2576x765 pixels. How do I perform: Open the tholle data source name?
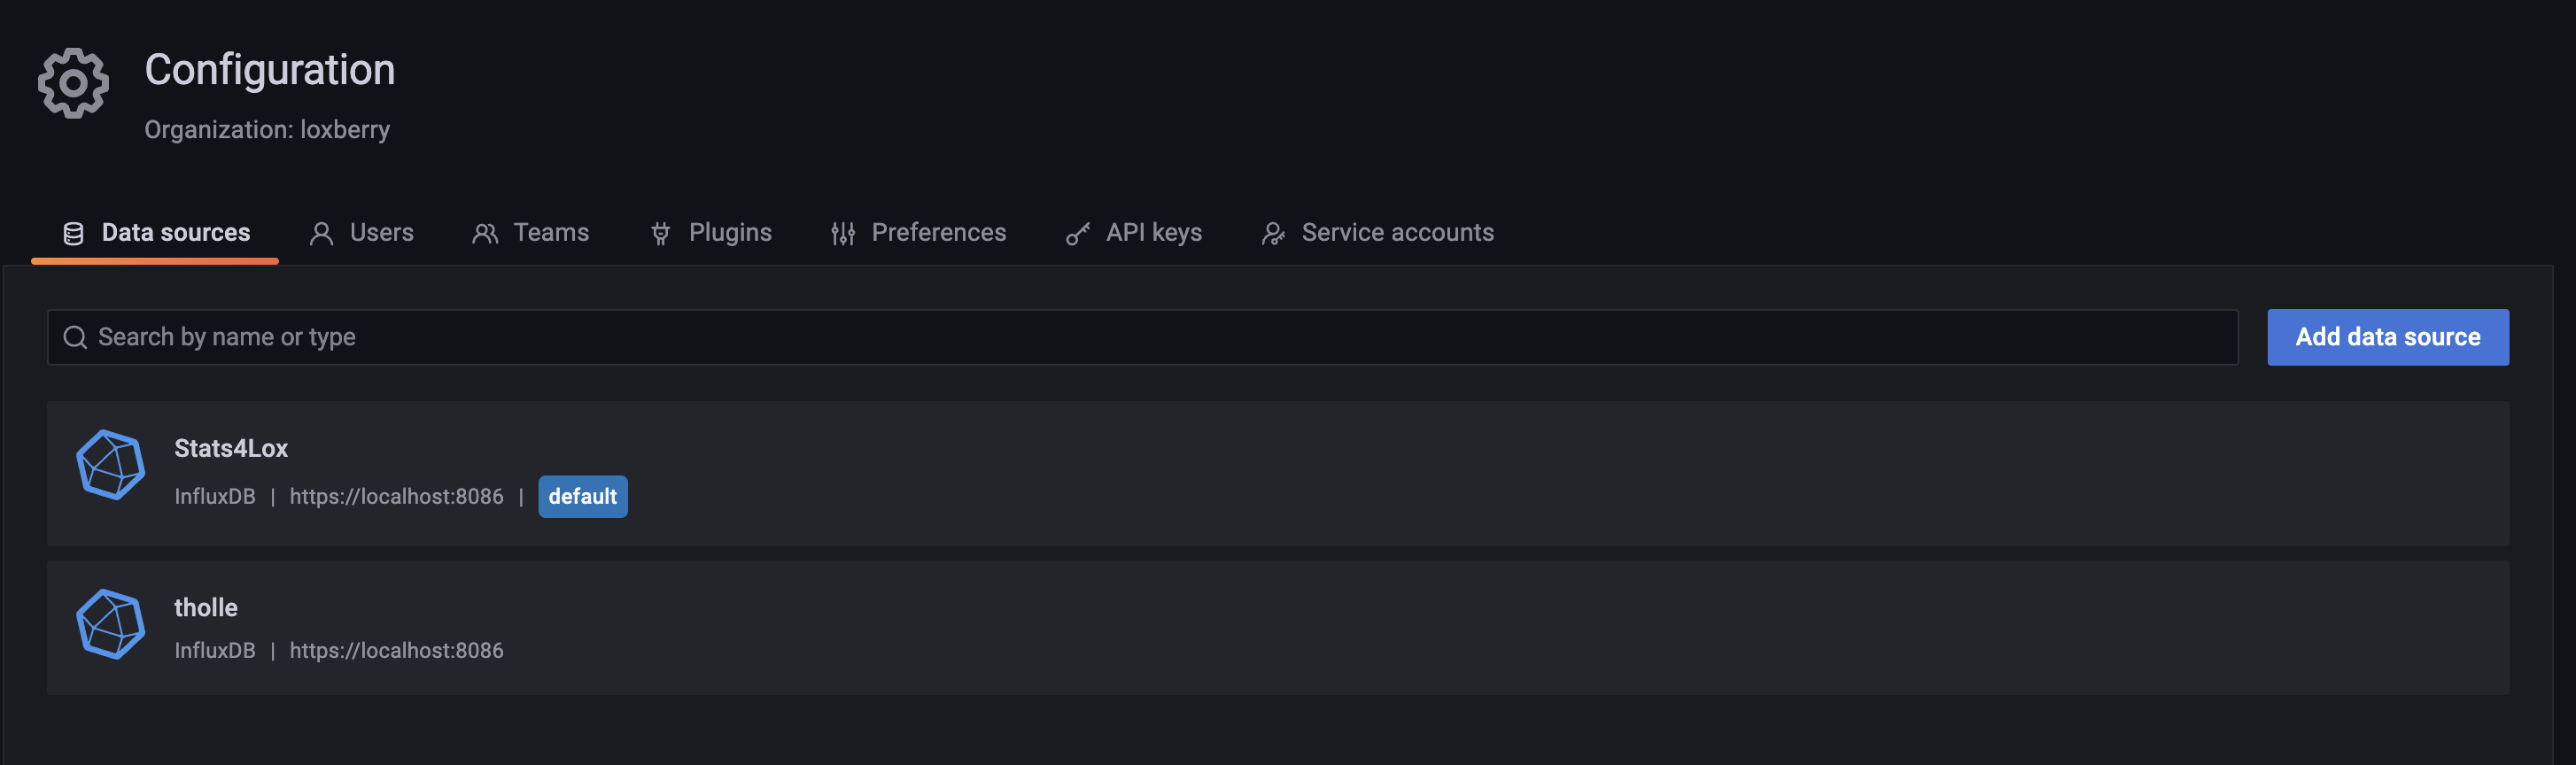click(x=206, y=608)
